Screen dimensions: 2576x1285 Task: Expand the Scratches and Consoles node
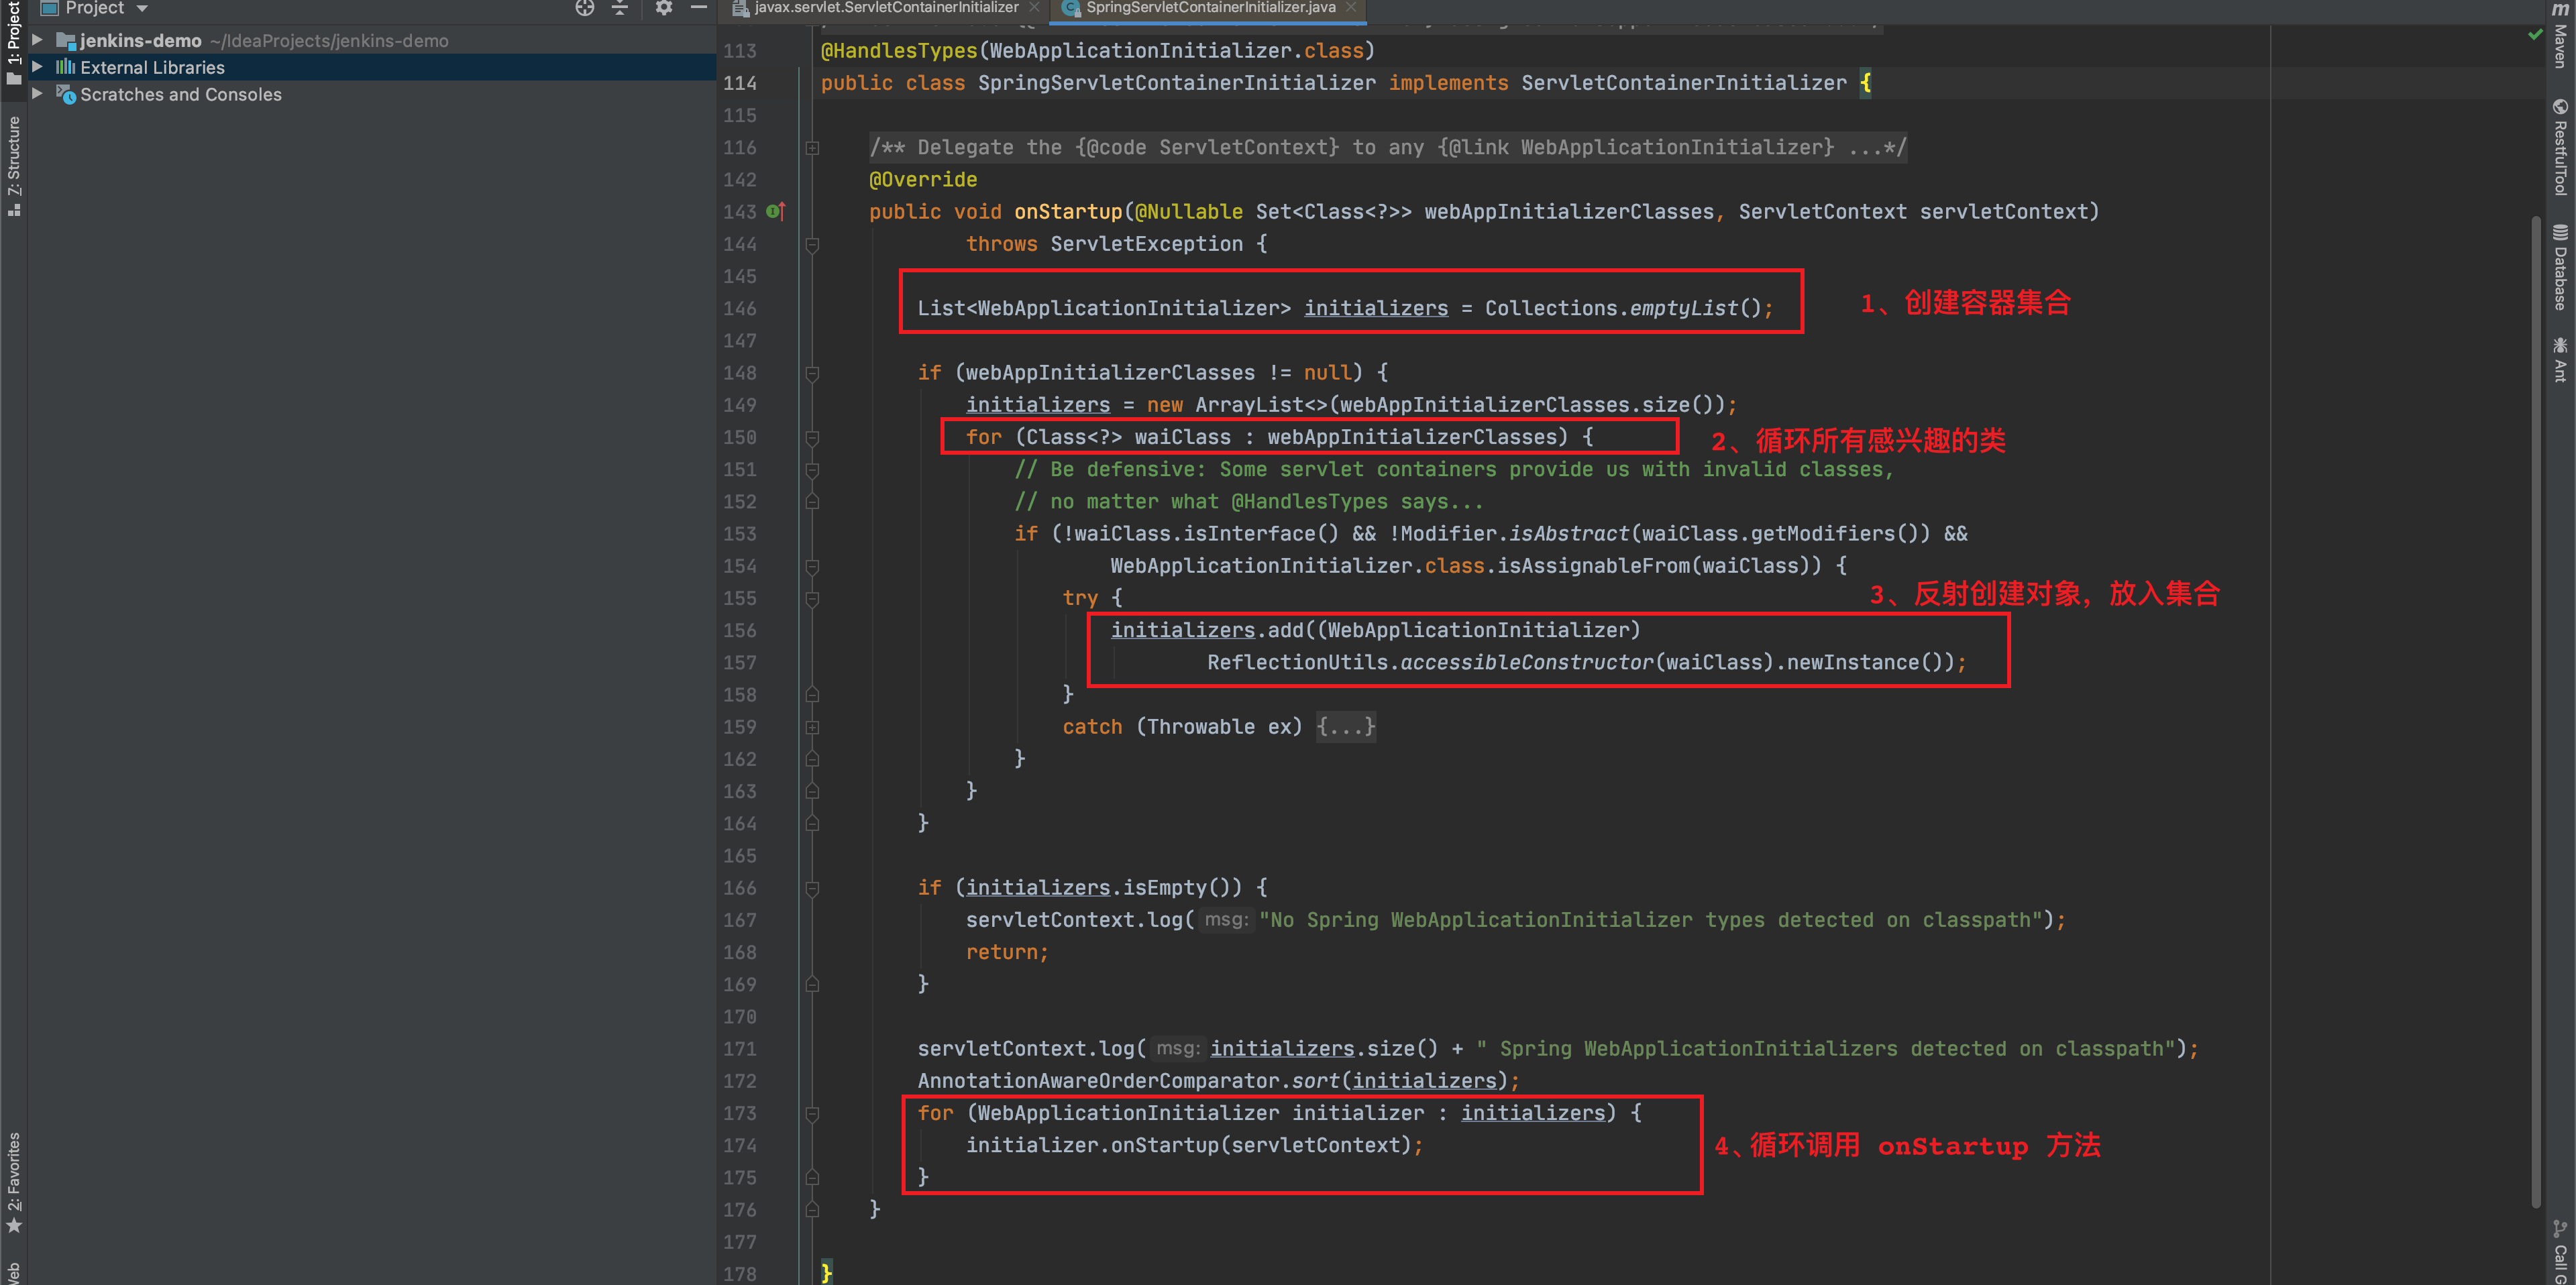pos(37,94)
